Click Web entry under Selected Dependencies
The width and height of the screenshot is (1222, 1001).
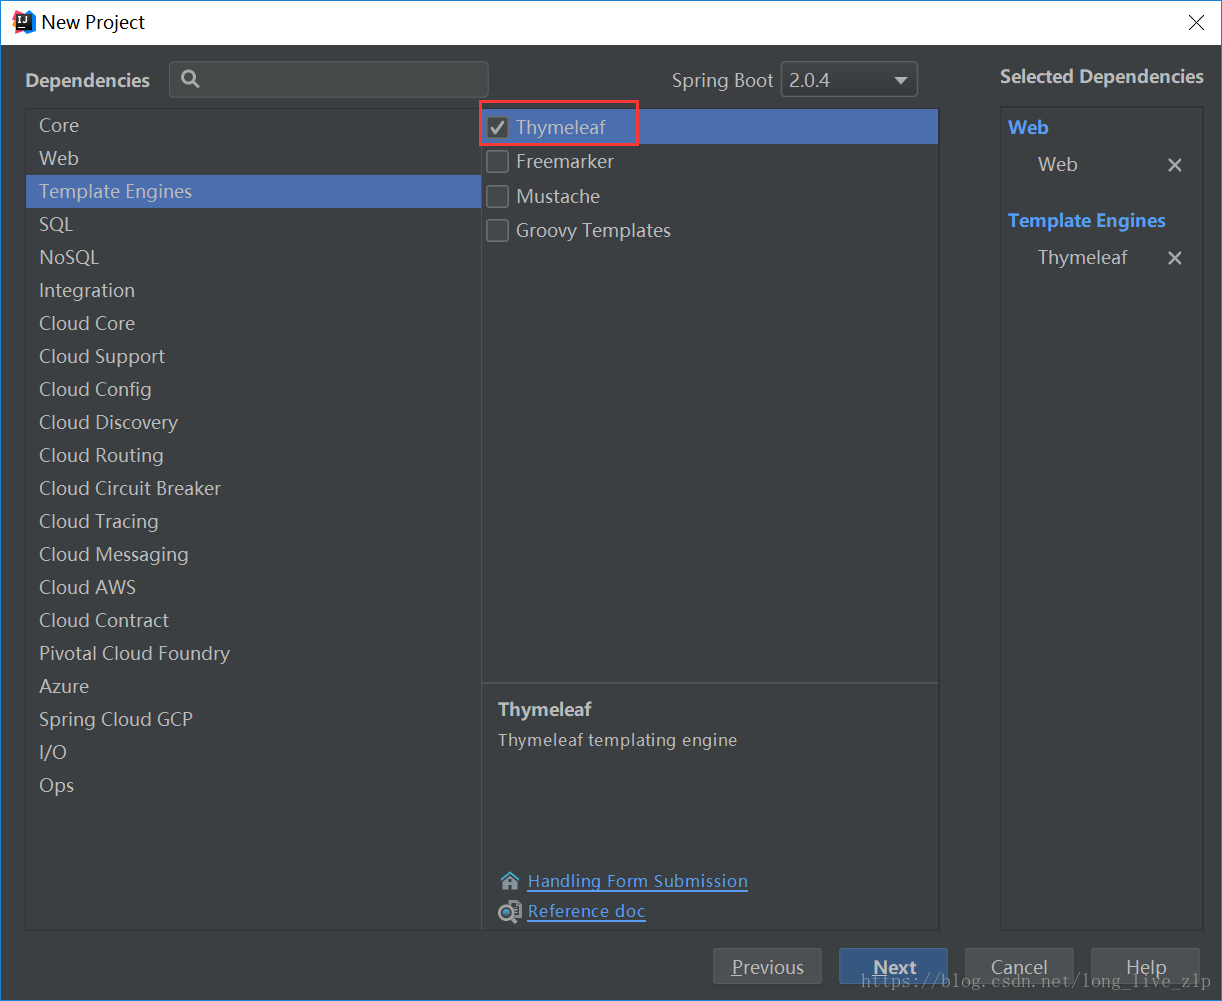(1057, 165)
